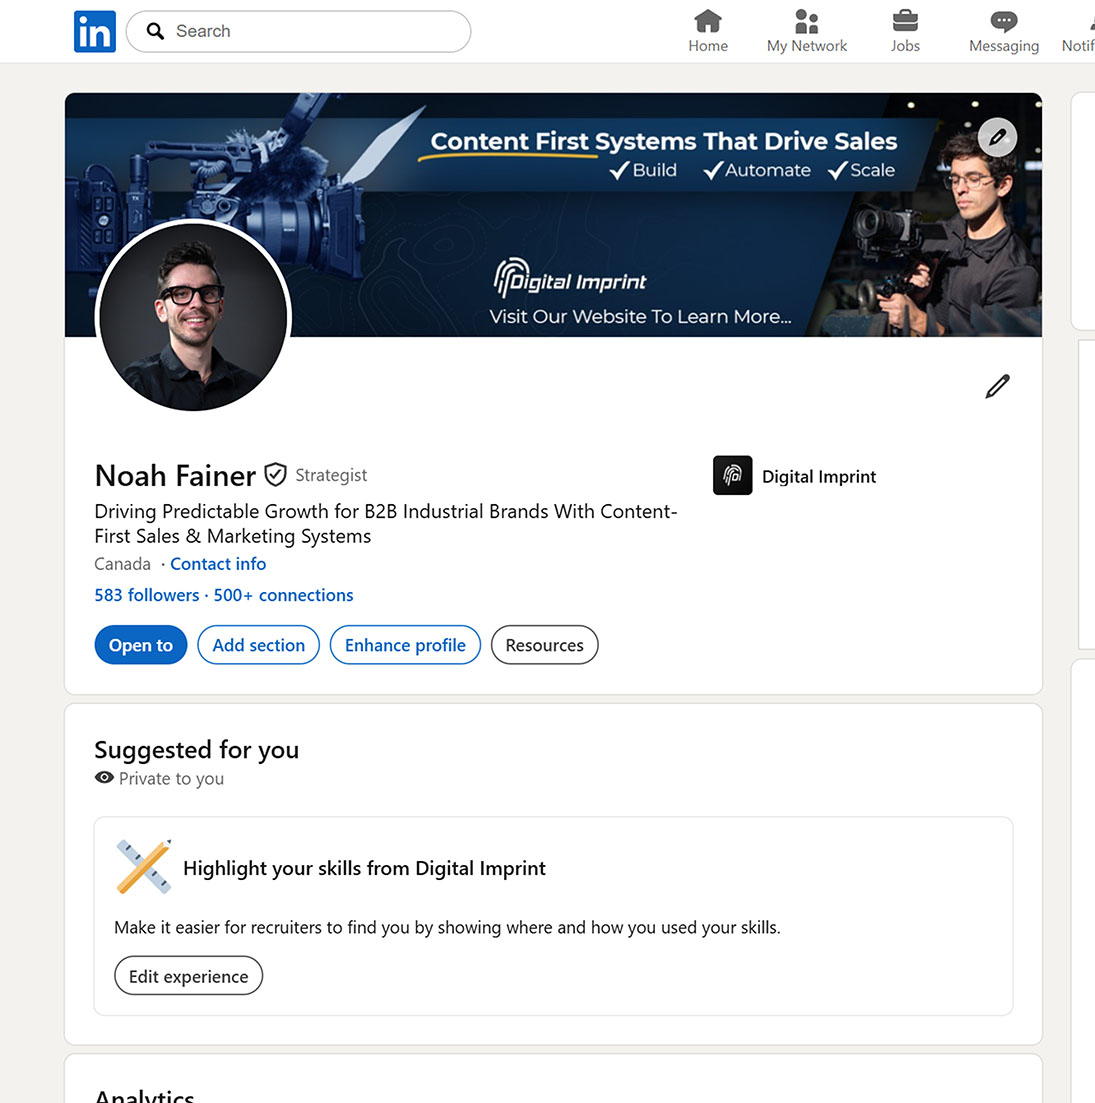
Task: Click the Analytics section heading
Action: click(x=144, y=1096)
